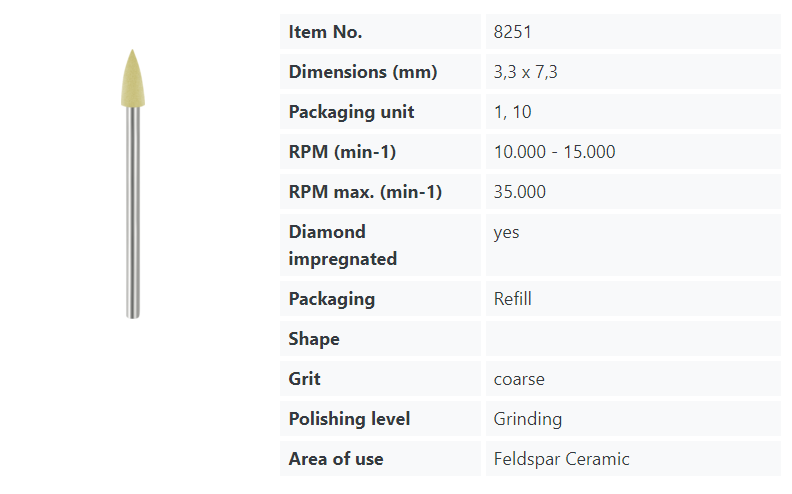Click the Packaging unit label
This screenshot has height=494, width=792.
pyautogui.click(x=351, y=112)
